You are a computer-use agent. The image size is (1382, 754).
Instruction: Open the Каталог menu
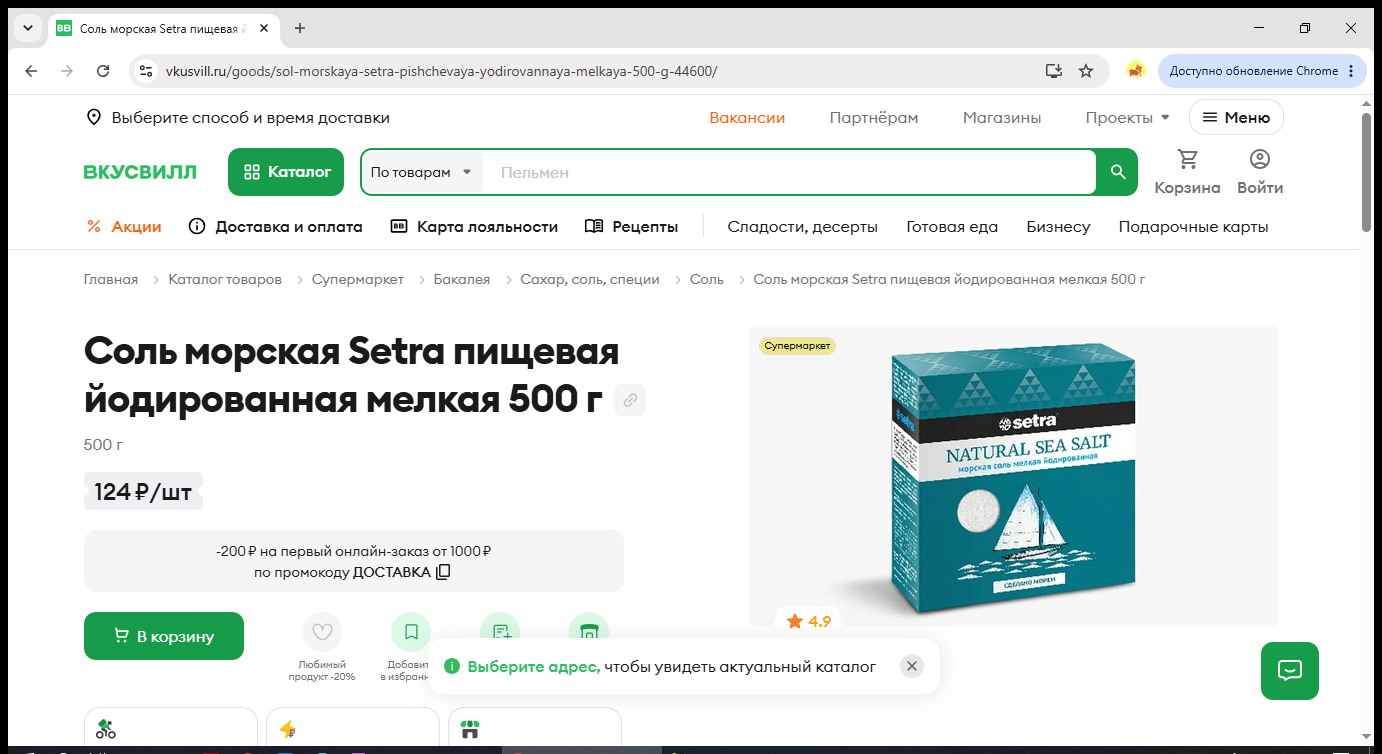pyautogui.click(x=286, y=172)
